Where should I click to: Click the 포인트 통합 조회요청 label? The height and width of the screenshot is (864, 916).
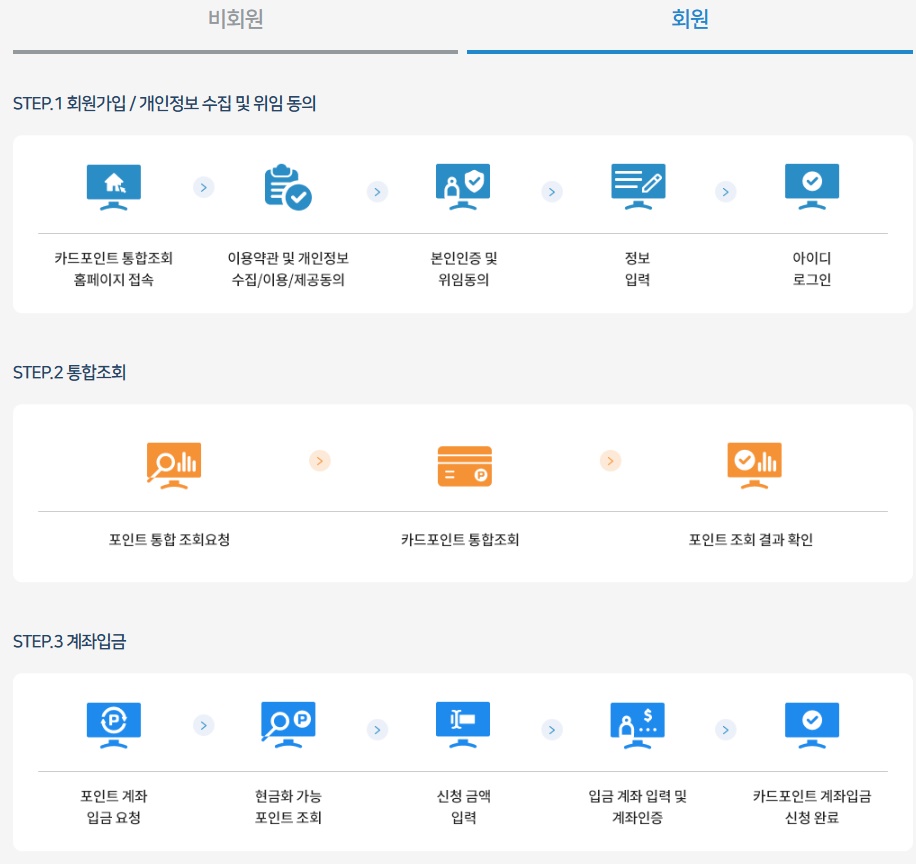pos(169,539)
